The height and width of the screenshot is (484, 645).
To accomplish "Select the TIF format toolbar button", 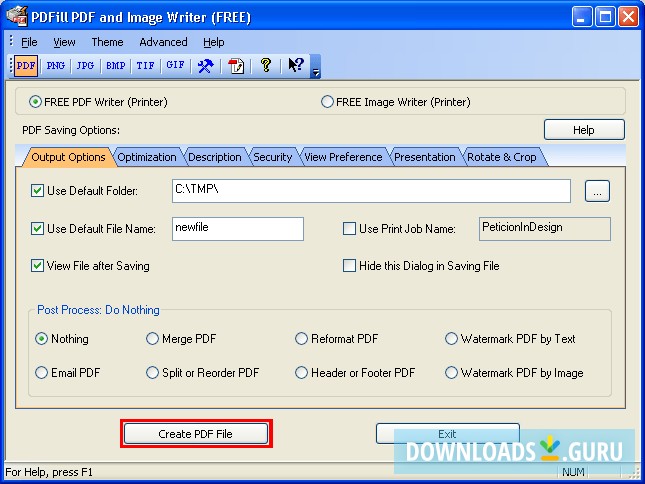I will [x=146, y=66].
